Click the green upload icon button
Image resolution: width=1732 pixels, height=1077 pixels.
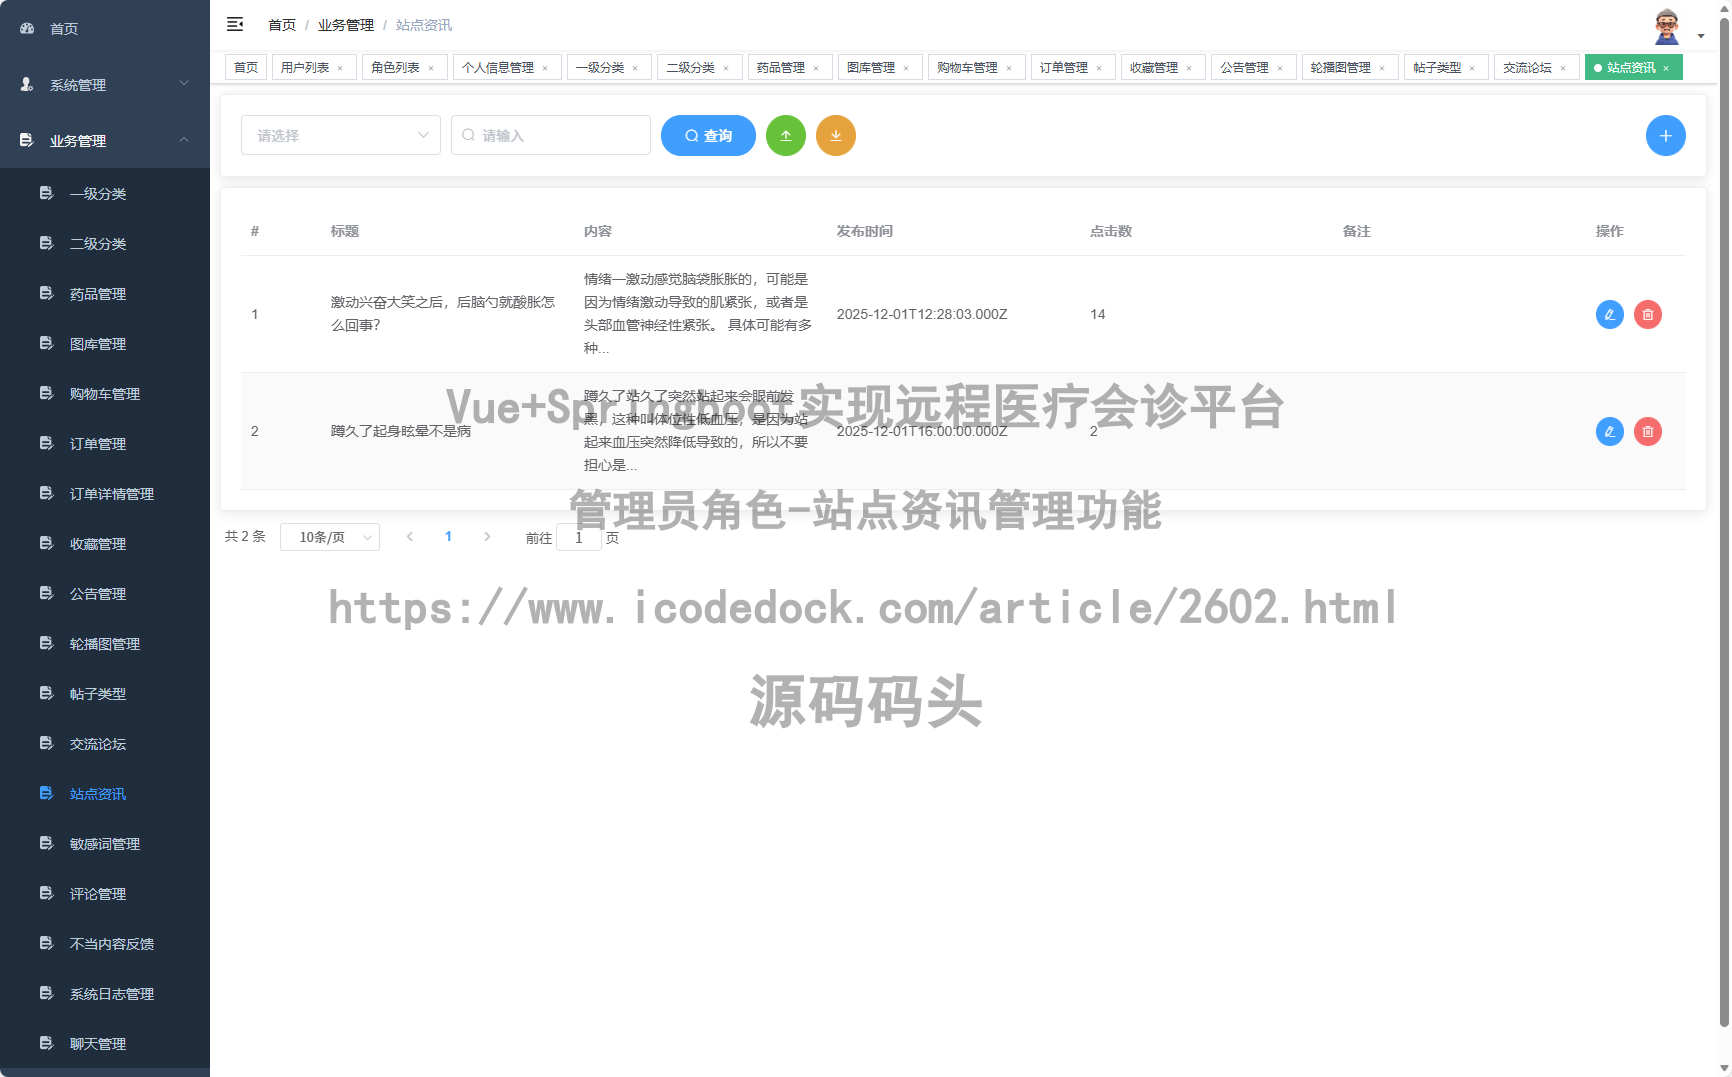coord(786,135)
